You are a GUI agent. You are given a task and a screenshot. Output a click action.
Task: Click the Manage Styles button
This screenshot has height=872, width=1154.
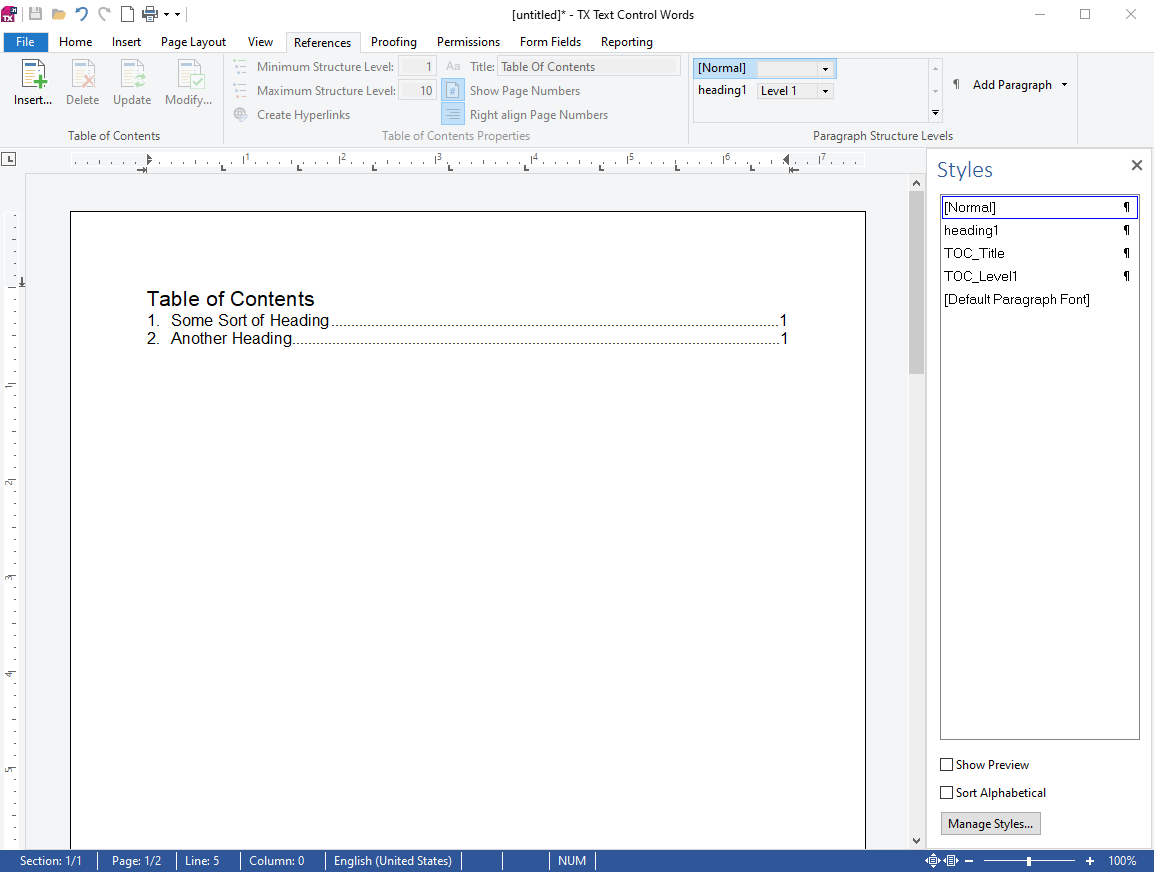click(x=991, y=823)
